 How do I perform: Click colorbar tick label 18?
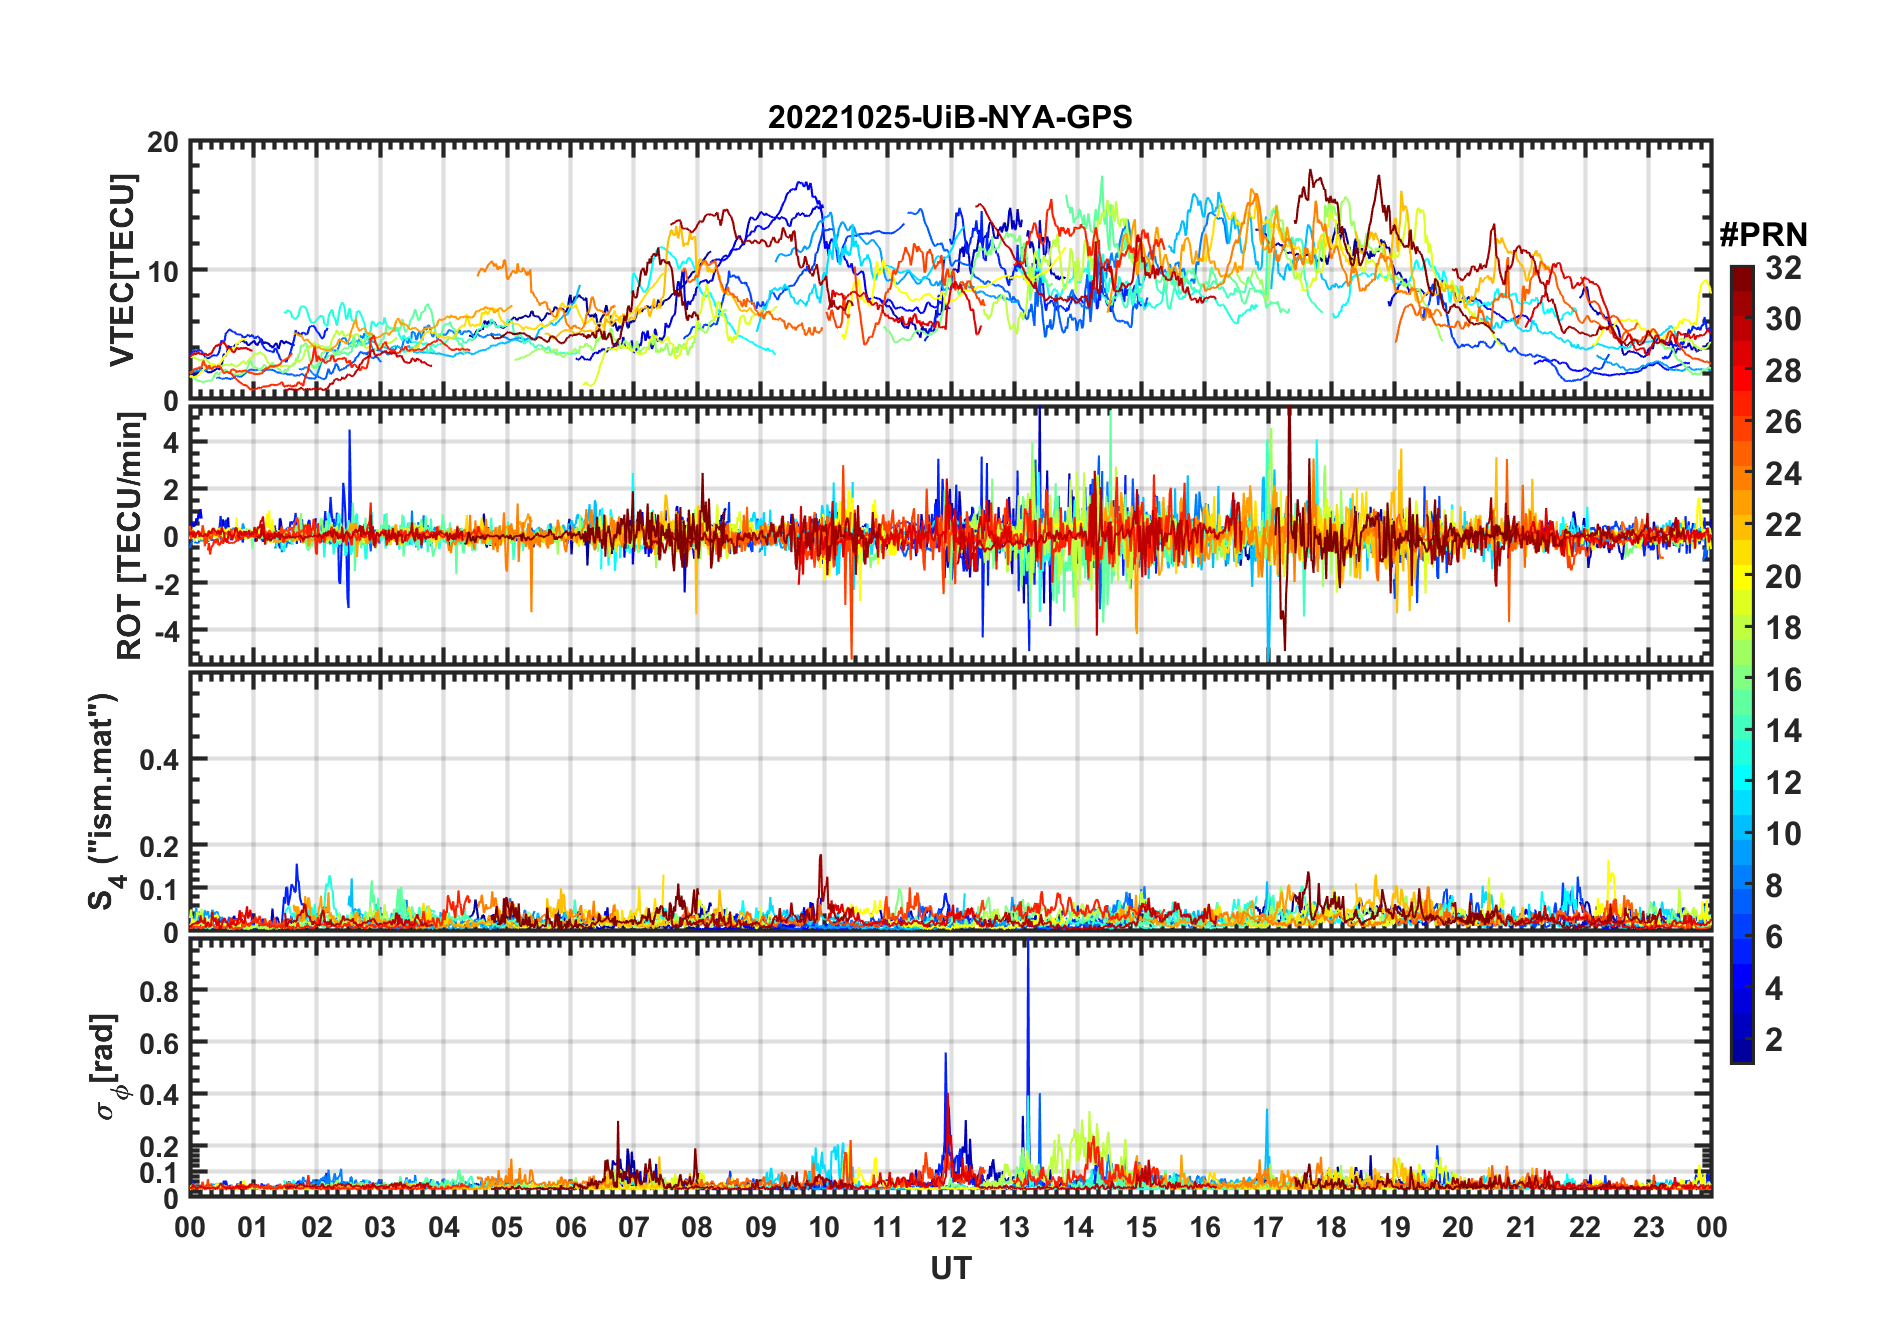click(x=1783, y=628)
